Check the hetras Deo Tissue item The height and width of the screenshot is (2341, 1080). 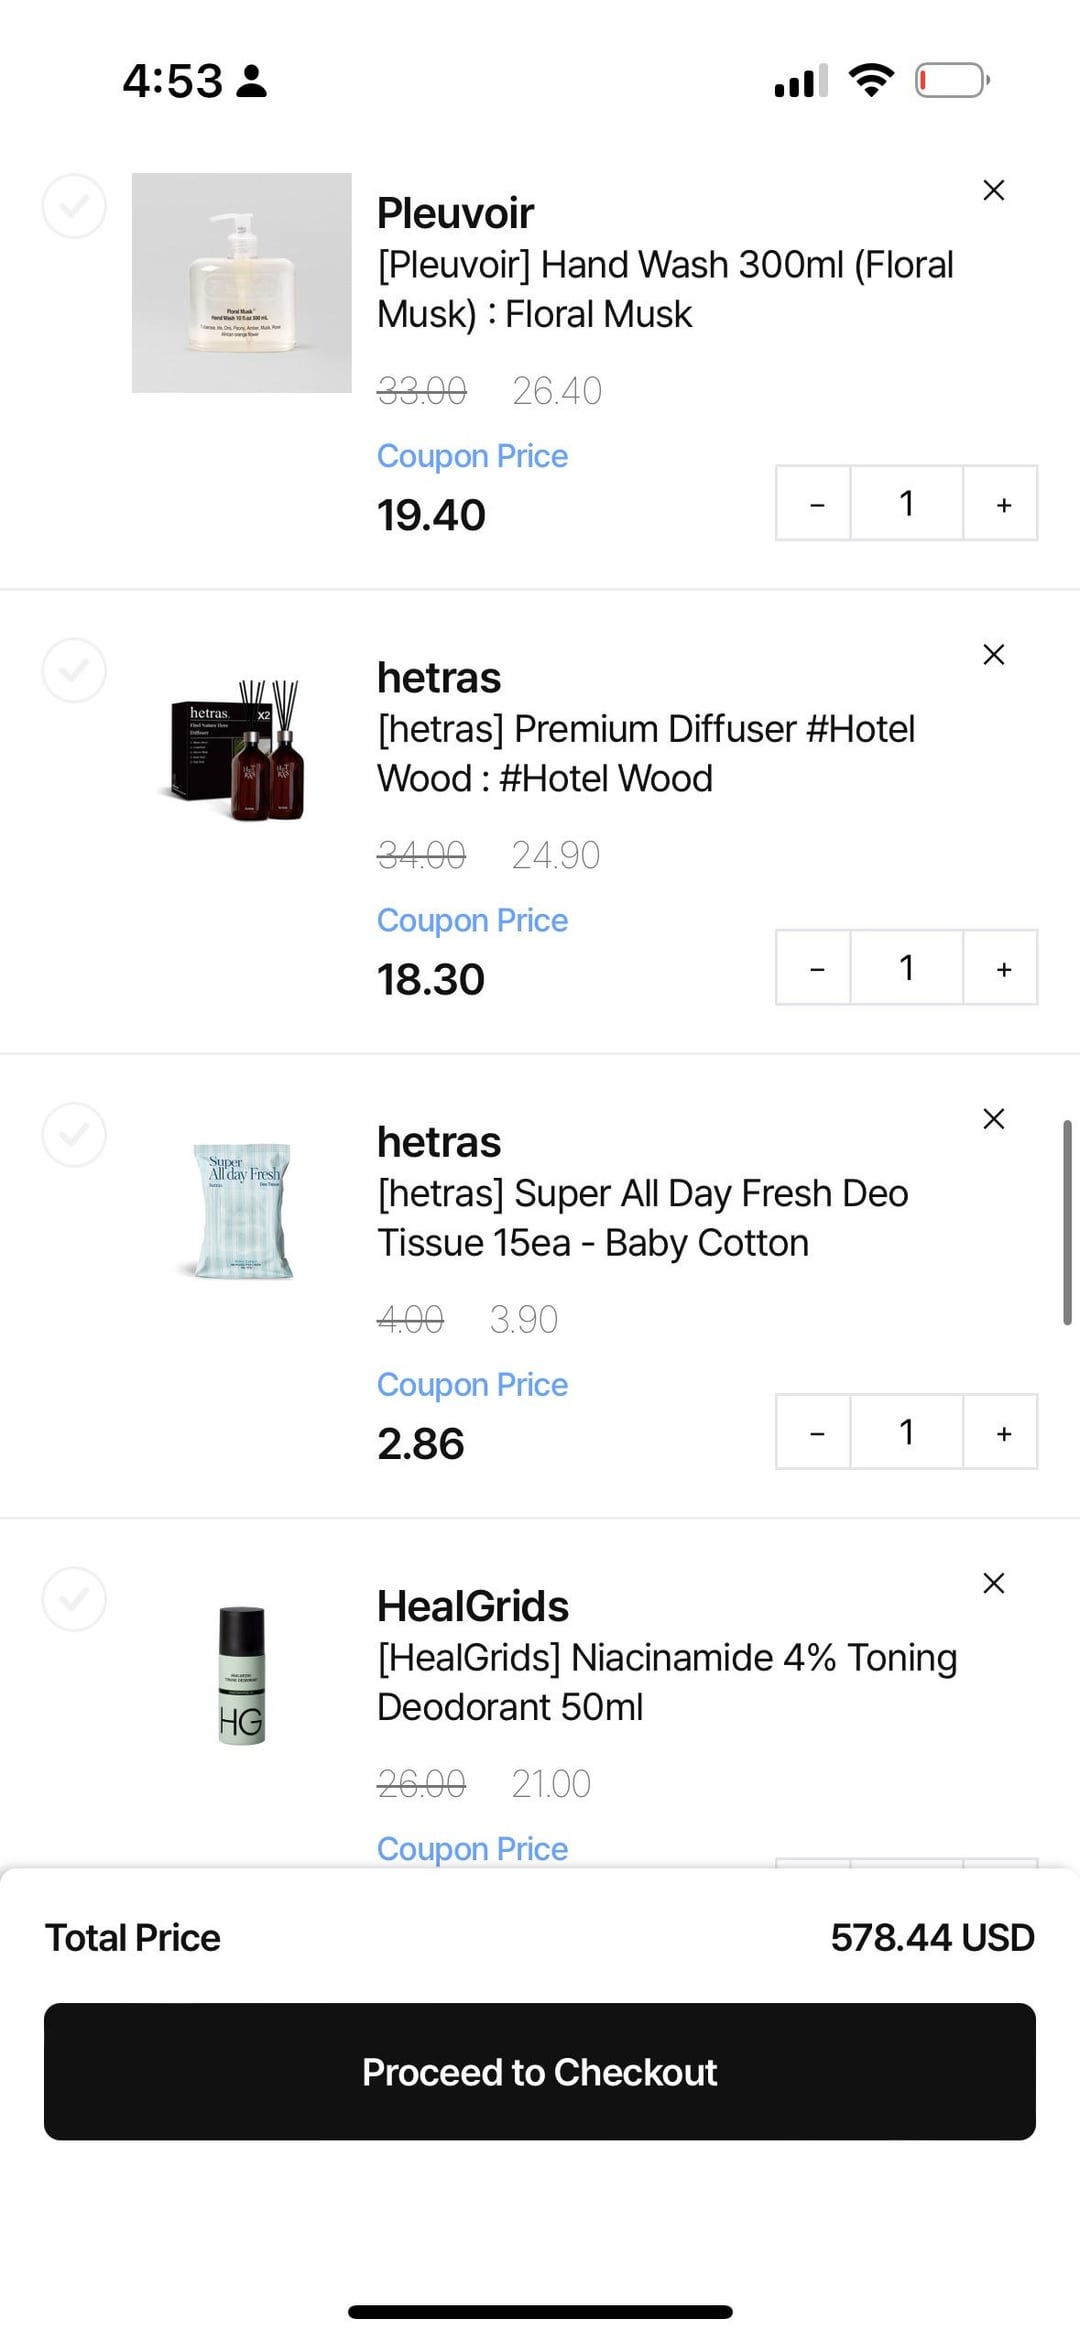(74, 1134)
